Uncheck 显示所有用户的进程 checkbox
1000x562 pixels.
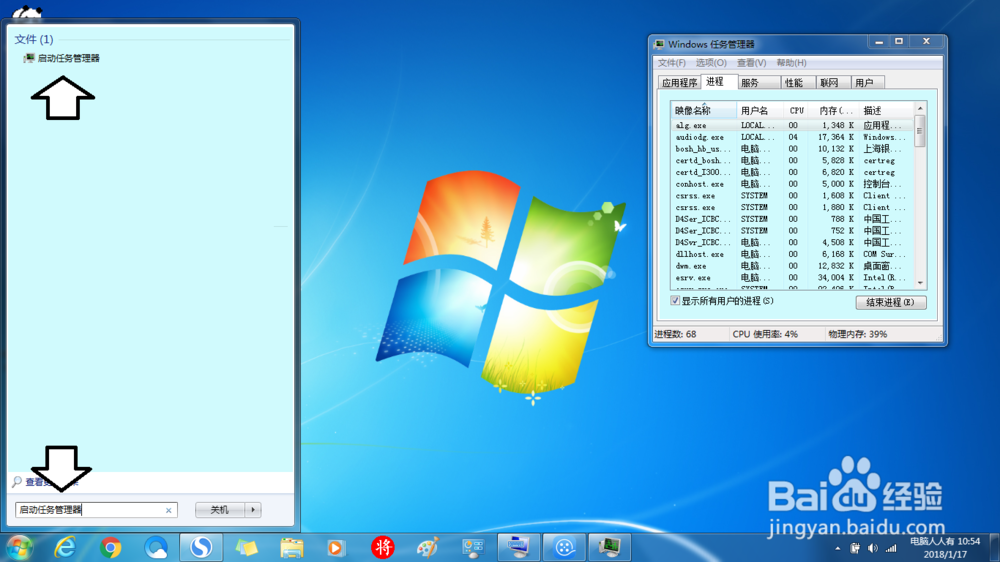(675, 300)
